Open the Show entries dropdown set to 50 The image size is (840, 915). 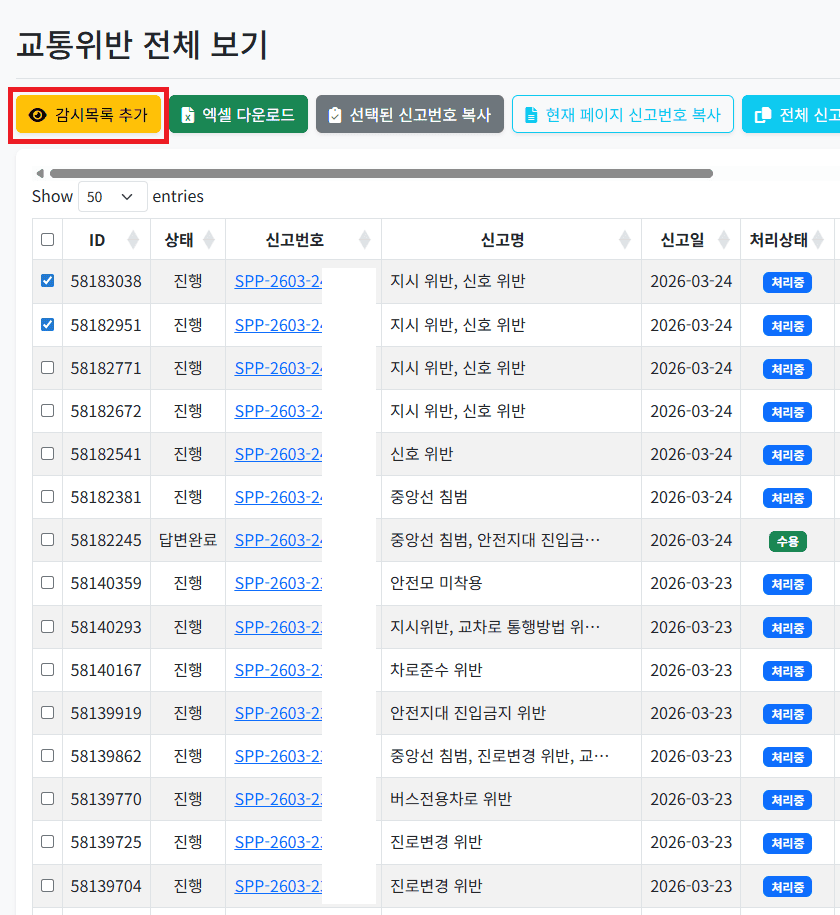coord(112,196)
